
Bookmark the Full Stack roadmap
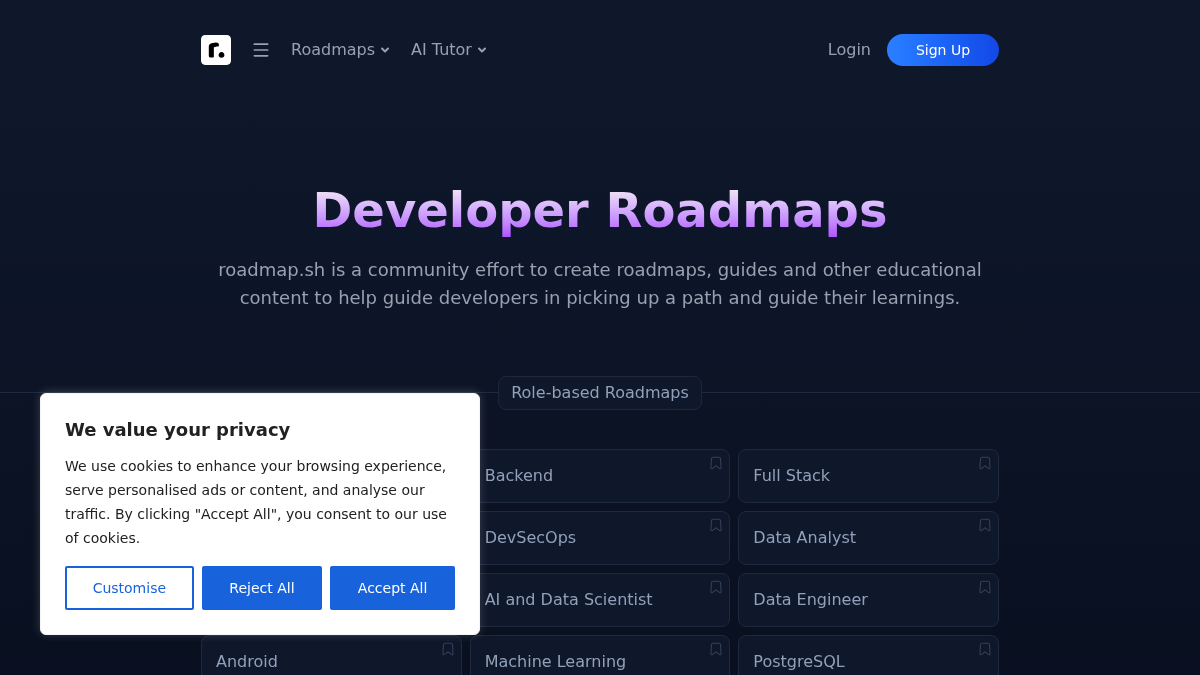(985, 463)
